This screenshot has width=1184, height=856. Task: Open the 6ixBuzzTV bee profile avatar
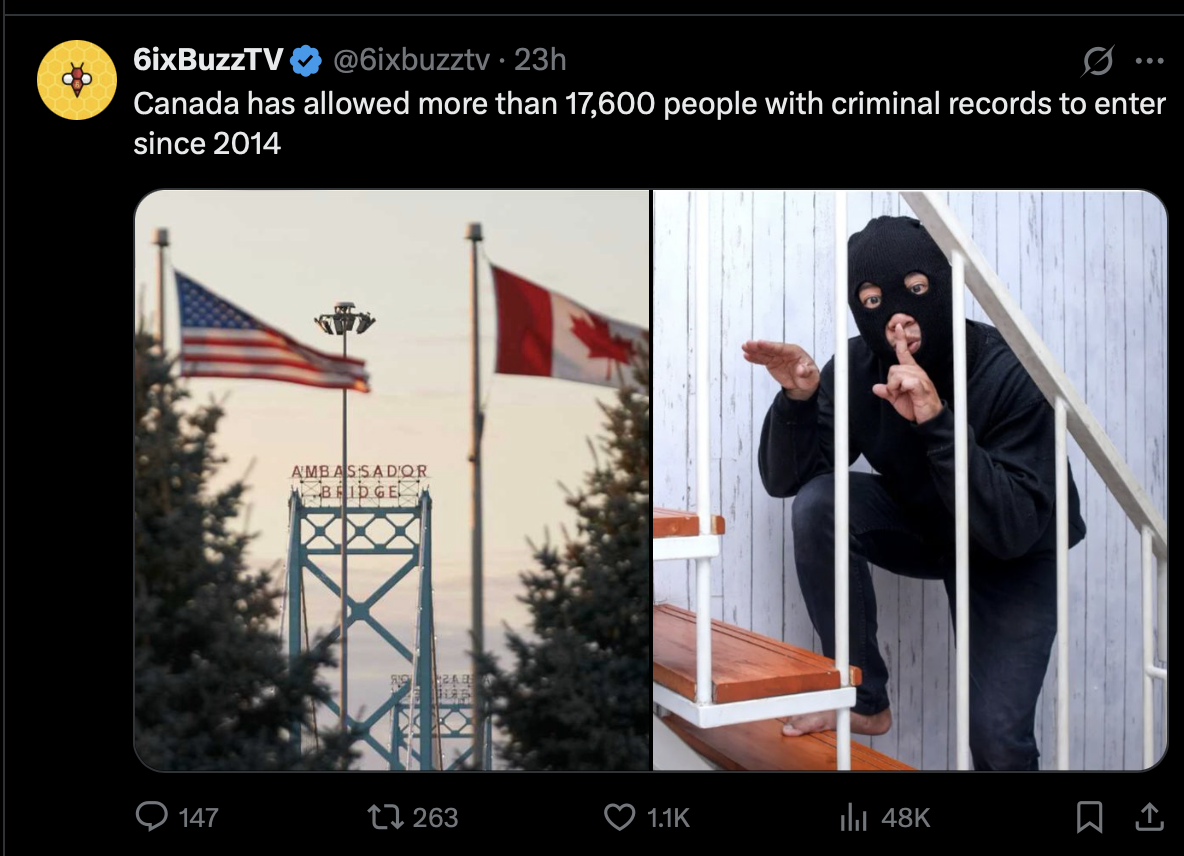click(x=77, y=80)
